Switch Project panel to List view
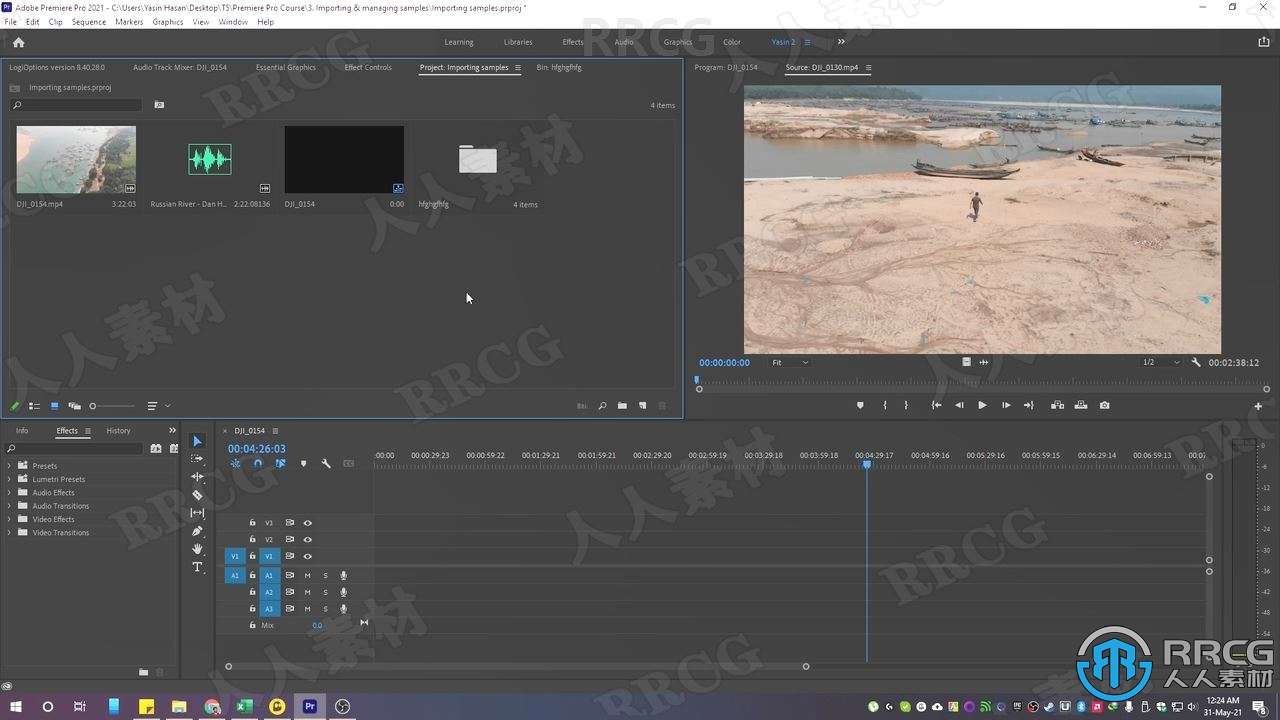This screenshot has width=1280, height=720. click(x=34, y=406)
